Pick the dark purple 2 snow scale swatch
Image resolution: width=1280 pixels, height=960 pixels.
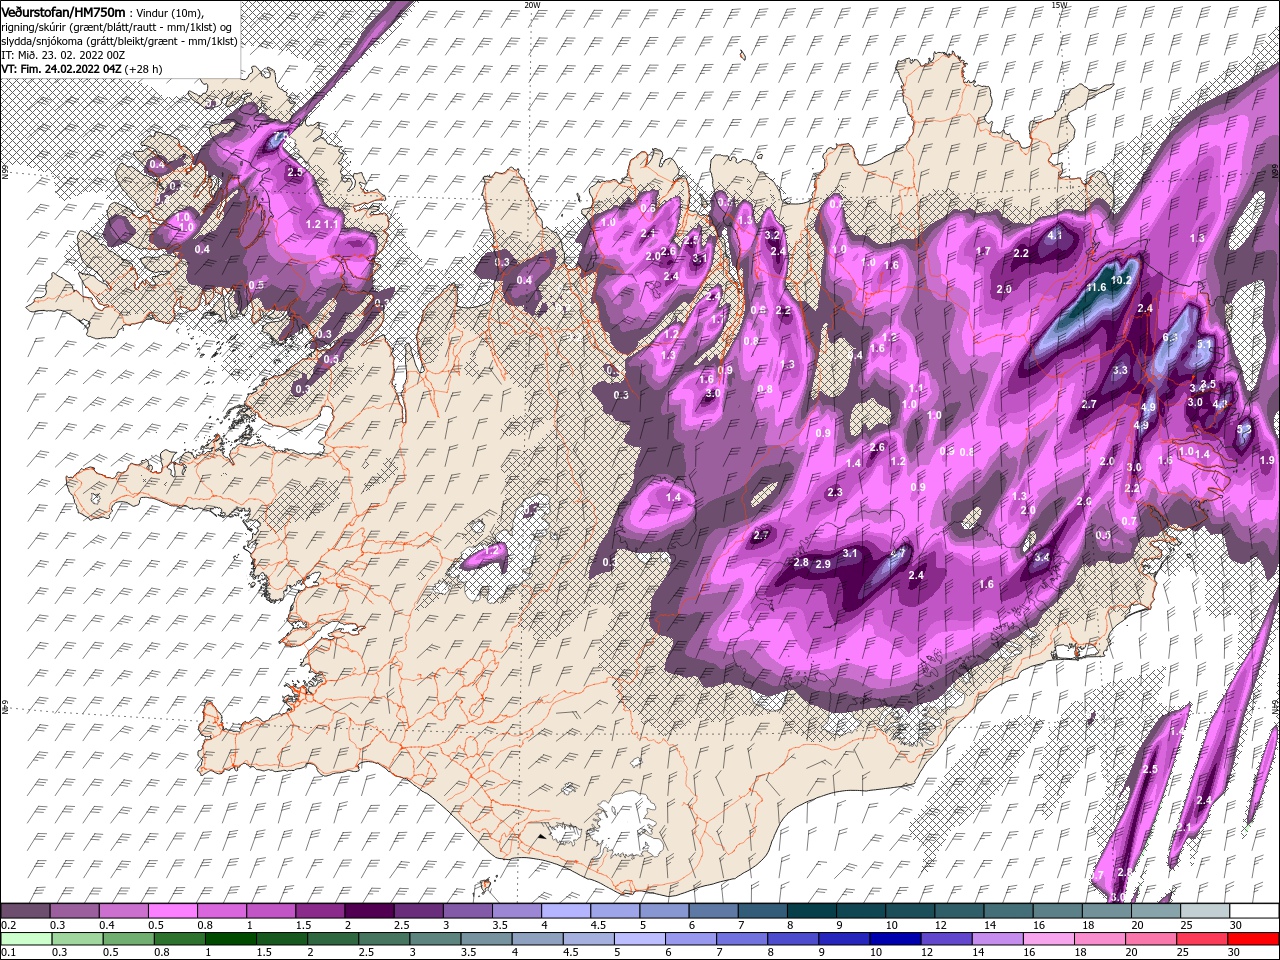[x=369, y=911]
